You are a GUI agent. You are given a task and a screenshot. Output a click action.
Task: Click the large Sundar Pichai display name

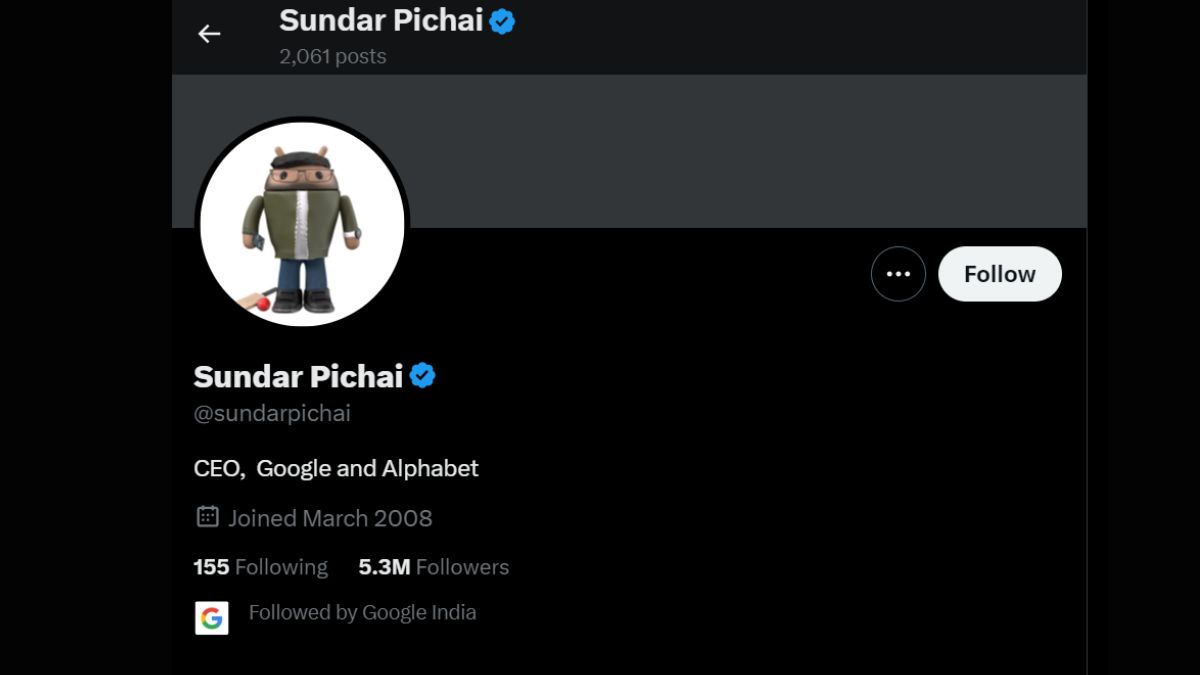click(298, 376)
